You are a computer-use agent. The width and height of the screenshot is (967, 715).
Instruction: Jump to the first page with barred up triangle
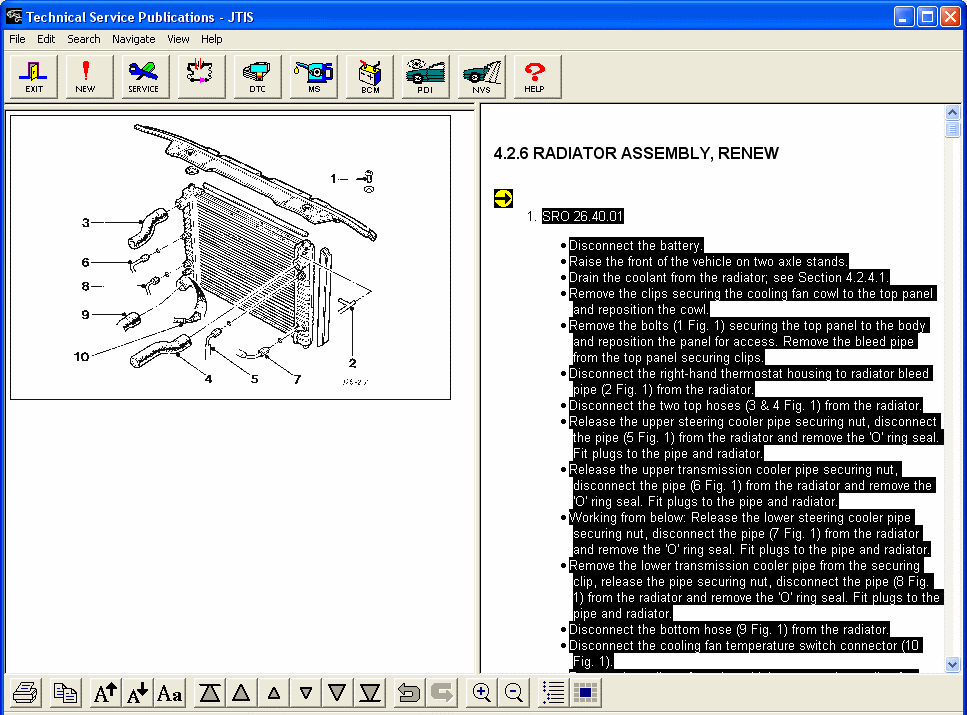(210, 693)
